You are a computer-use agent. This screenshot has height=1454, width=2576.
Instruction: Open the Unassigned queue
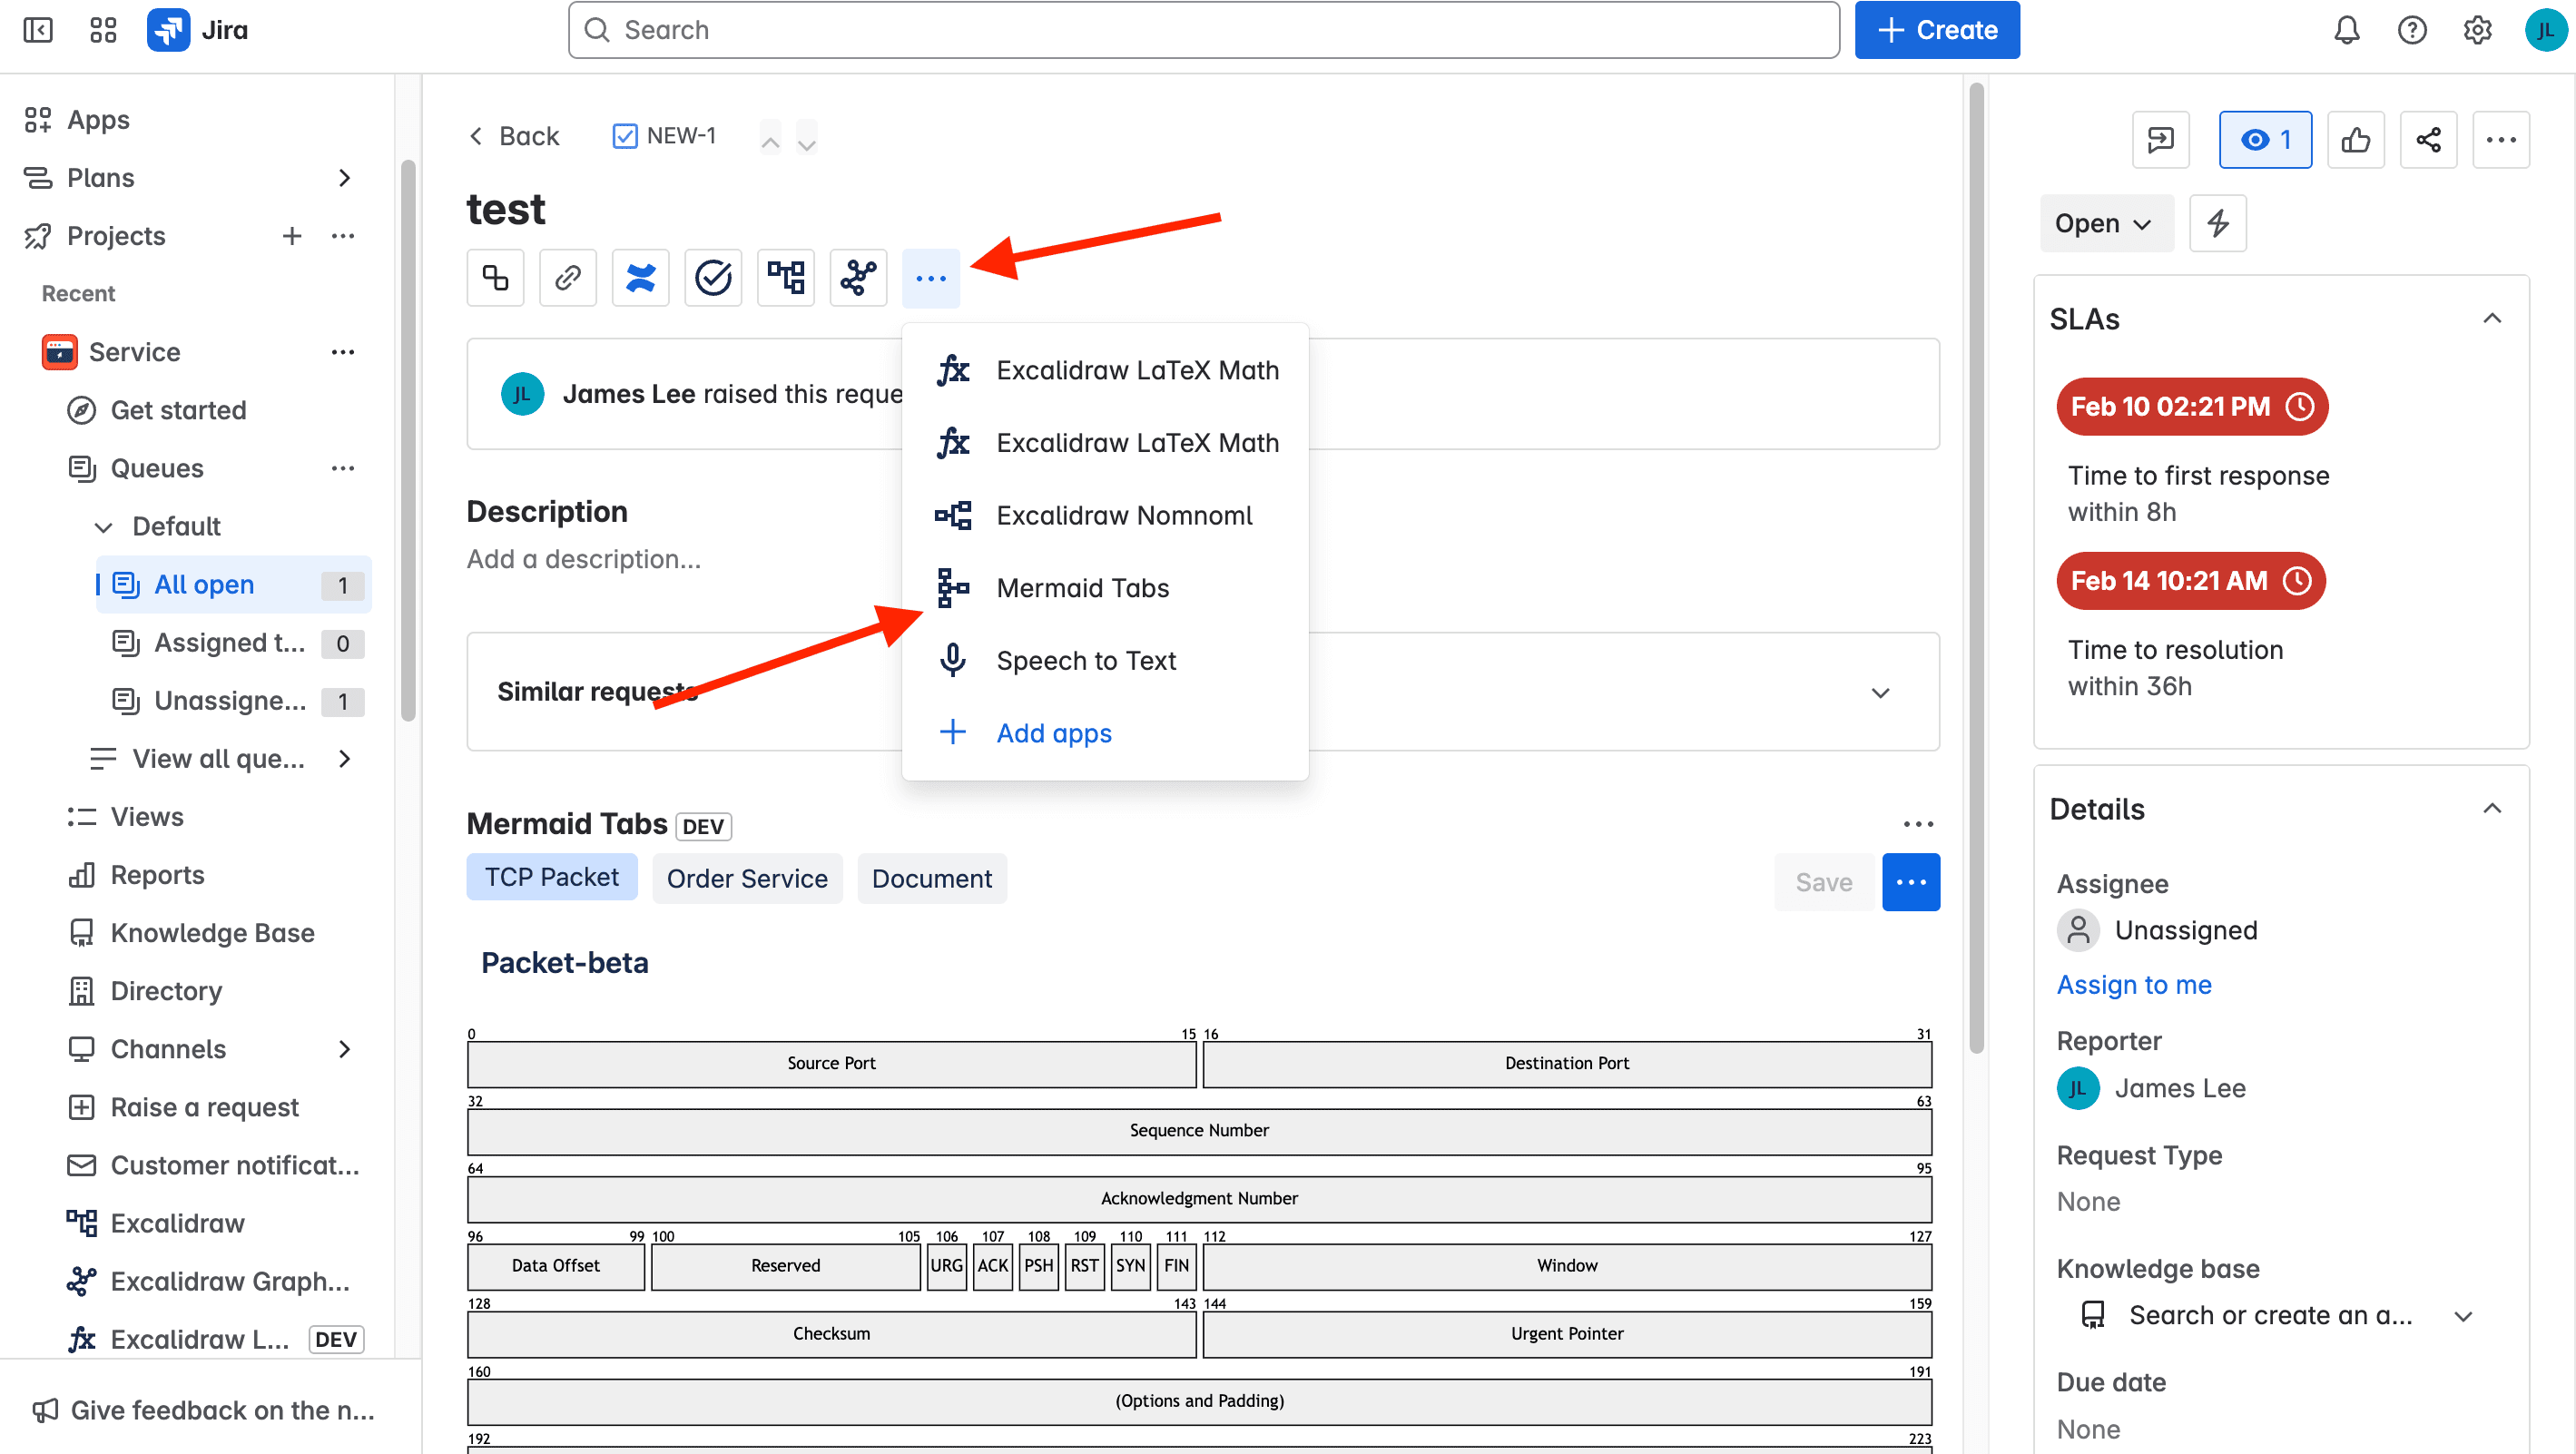(x=234, y=701)
